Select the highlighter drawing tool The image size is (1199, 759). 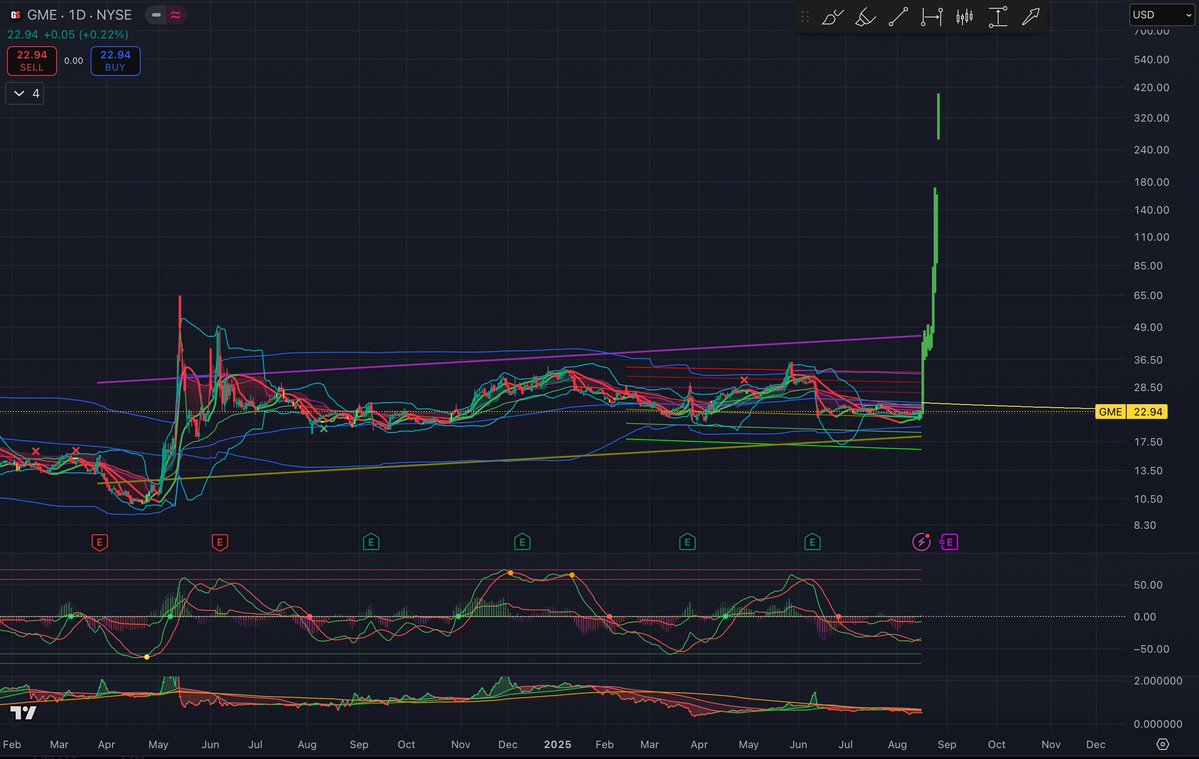865,17
